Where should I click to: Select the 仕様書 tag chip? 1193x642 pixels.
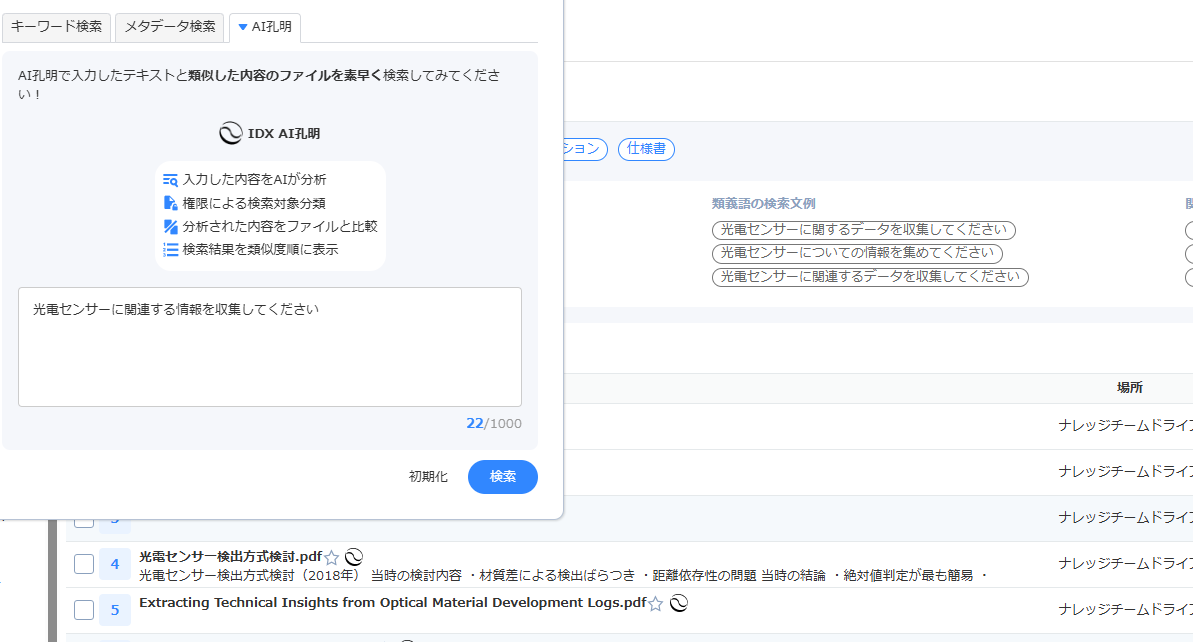coord(646,149)
